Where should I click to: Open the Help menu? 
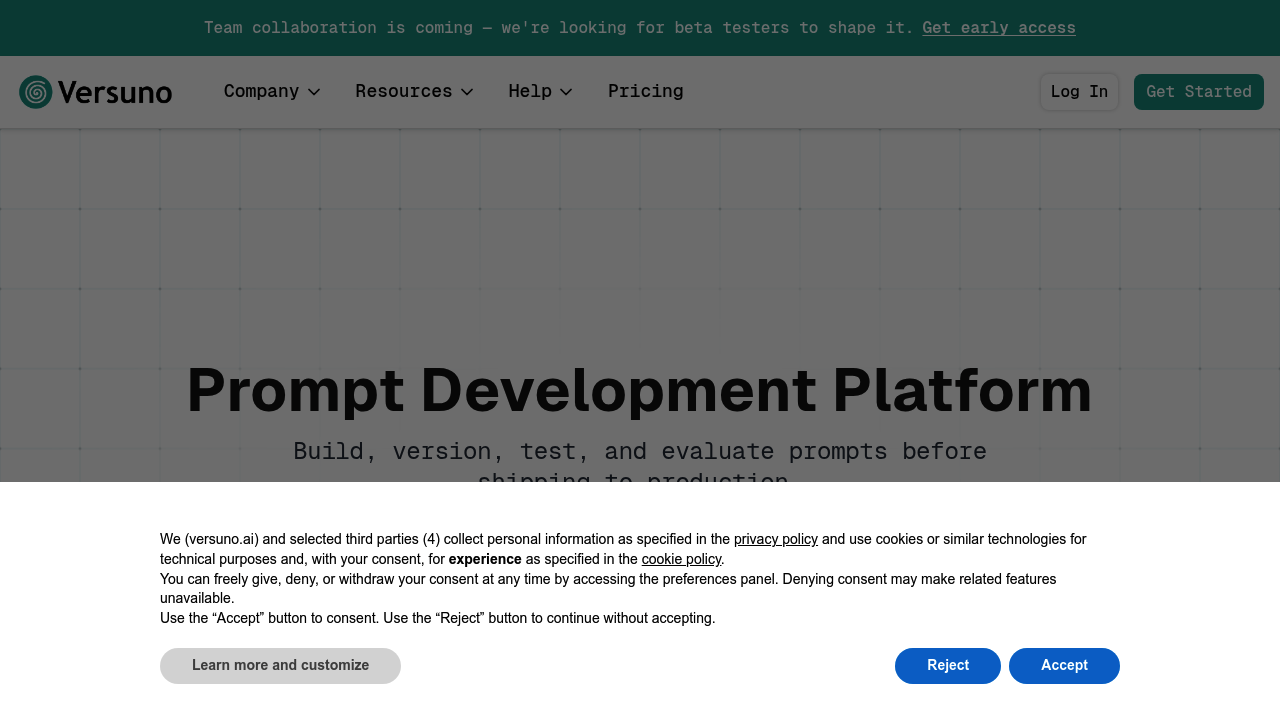pyautogui.click(x=540, y=91)
